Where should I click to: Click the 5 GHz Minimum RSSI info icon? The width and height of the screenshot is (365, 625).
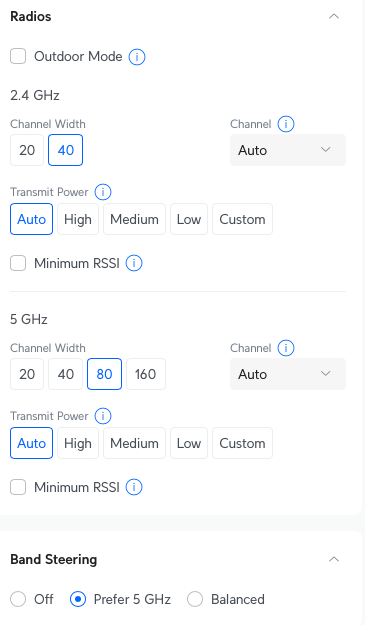[x=134, y=487]
